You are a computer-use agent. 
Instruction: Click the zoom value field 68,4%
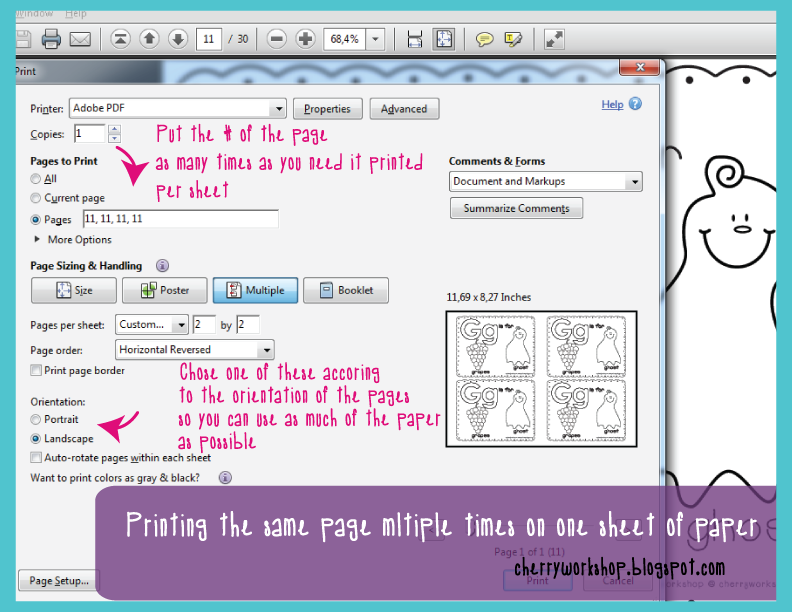pos(345,39)
